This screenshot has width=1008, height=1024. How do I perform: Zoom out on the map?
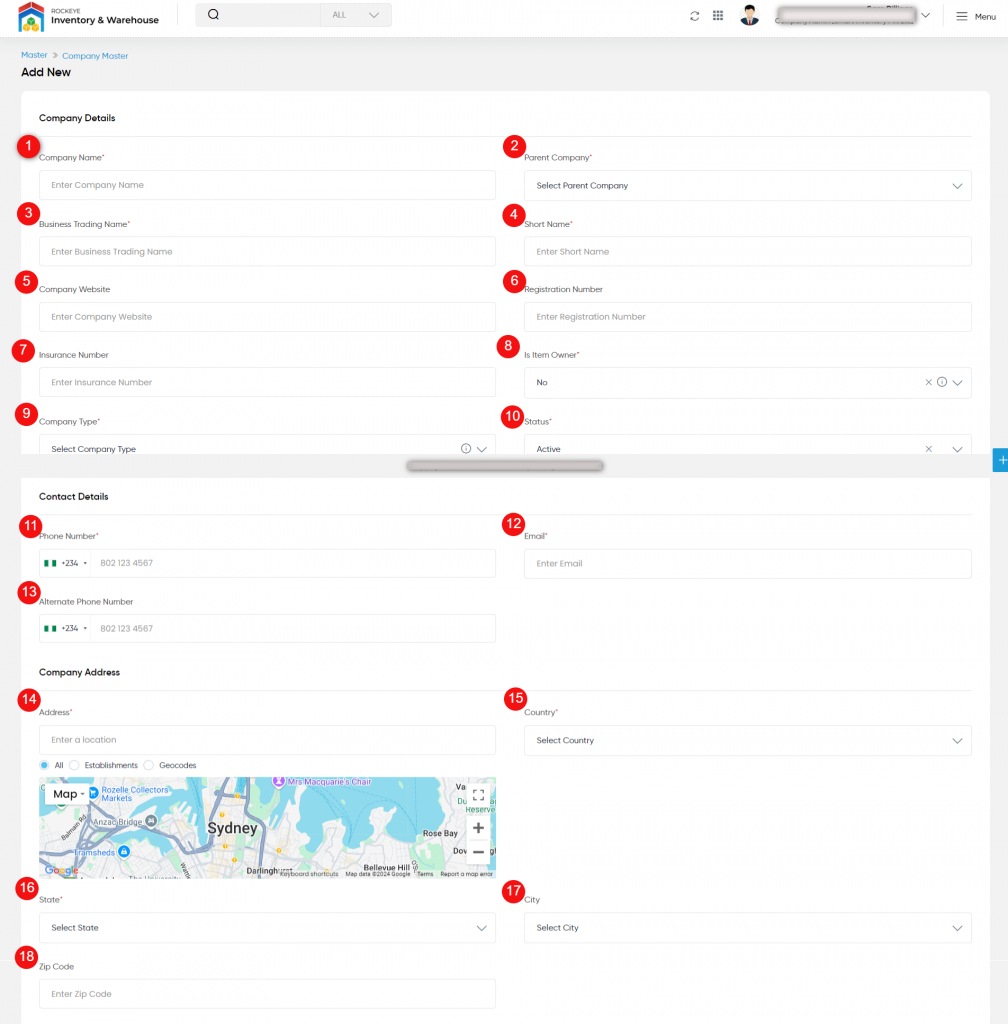click(479, 852)
